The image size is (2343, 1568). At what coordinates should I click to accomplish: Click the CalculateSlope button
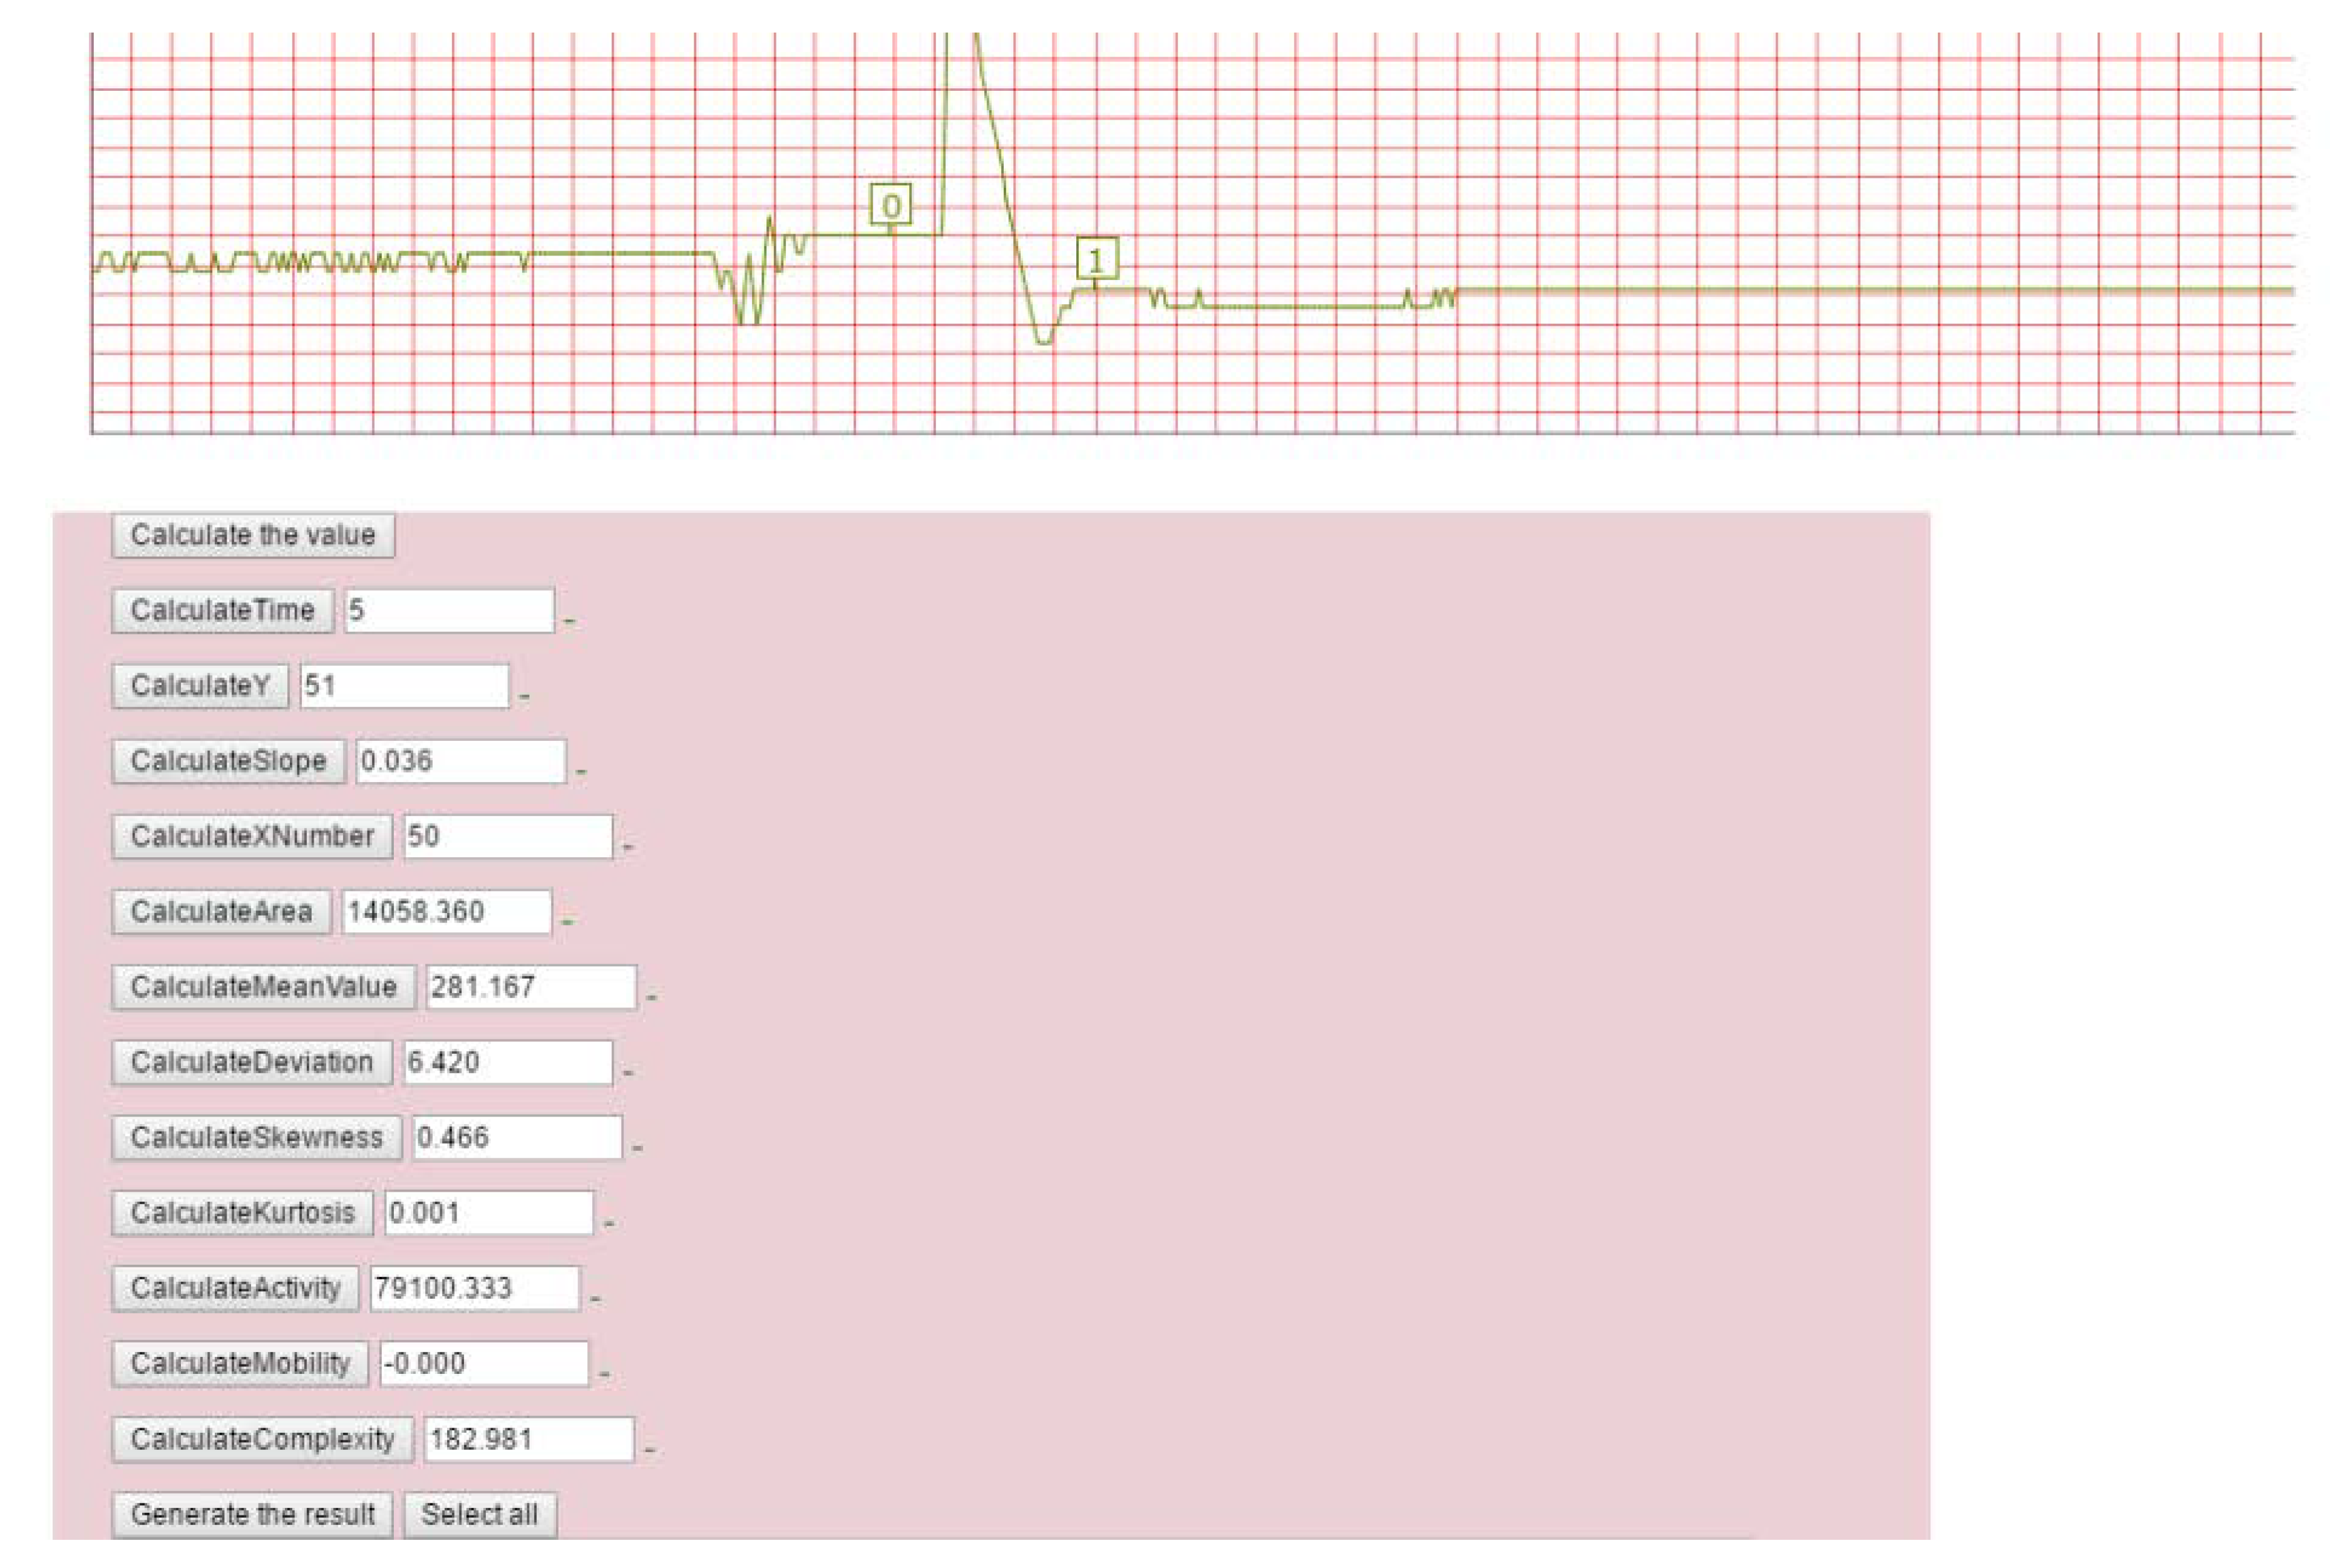(x=228, y=761)
